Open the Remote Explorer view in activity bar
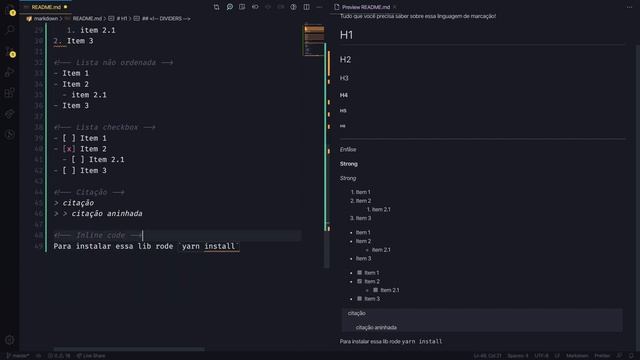Viewport: 640px width, 360px height. click(x=10, y=114)
